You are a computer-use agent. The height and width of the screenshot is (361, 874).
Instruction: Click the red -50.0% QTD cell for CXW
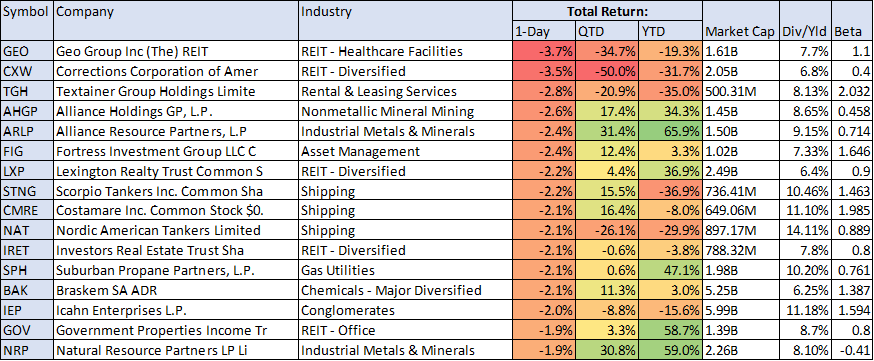(607, 71)
